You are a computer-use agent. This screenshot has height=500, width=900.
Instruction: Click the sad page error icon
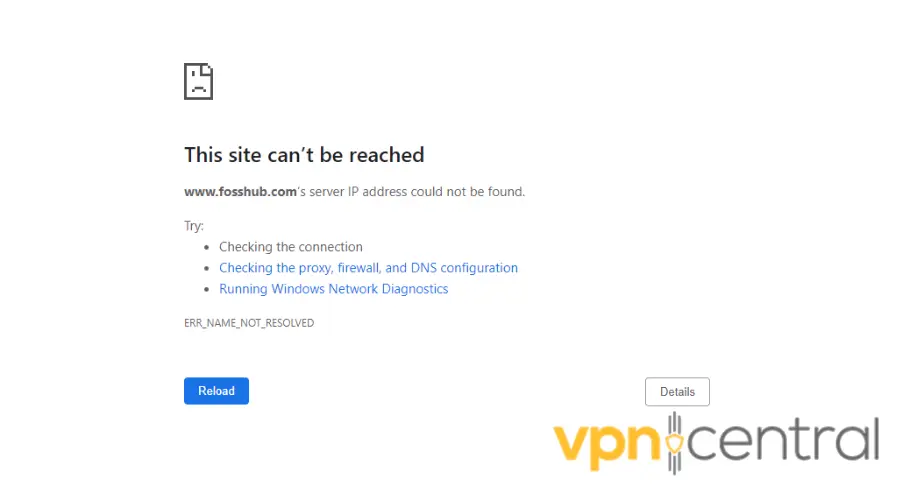click(199, 82)
